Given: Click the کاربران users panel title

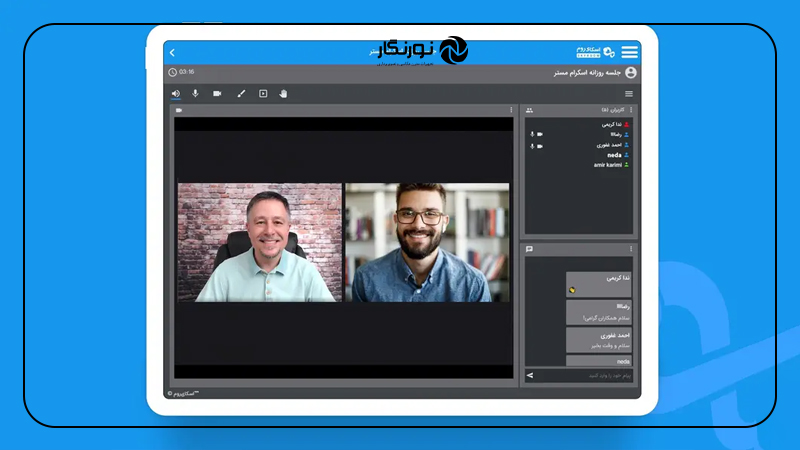Looking at the screenshot, I should tap(613, 110).
